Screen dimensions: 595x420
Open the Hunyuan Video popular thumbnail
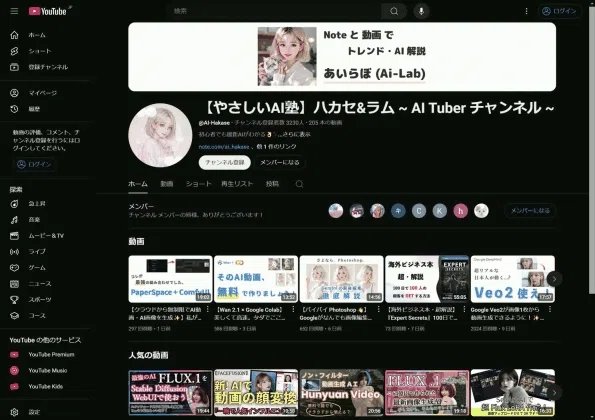tap(342, 393)
